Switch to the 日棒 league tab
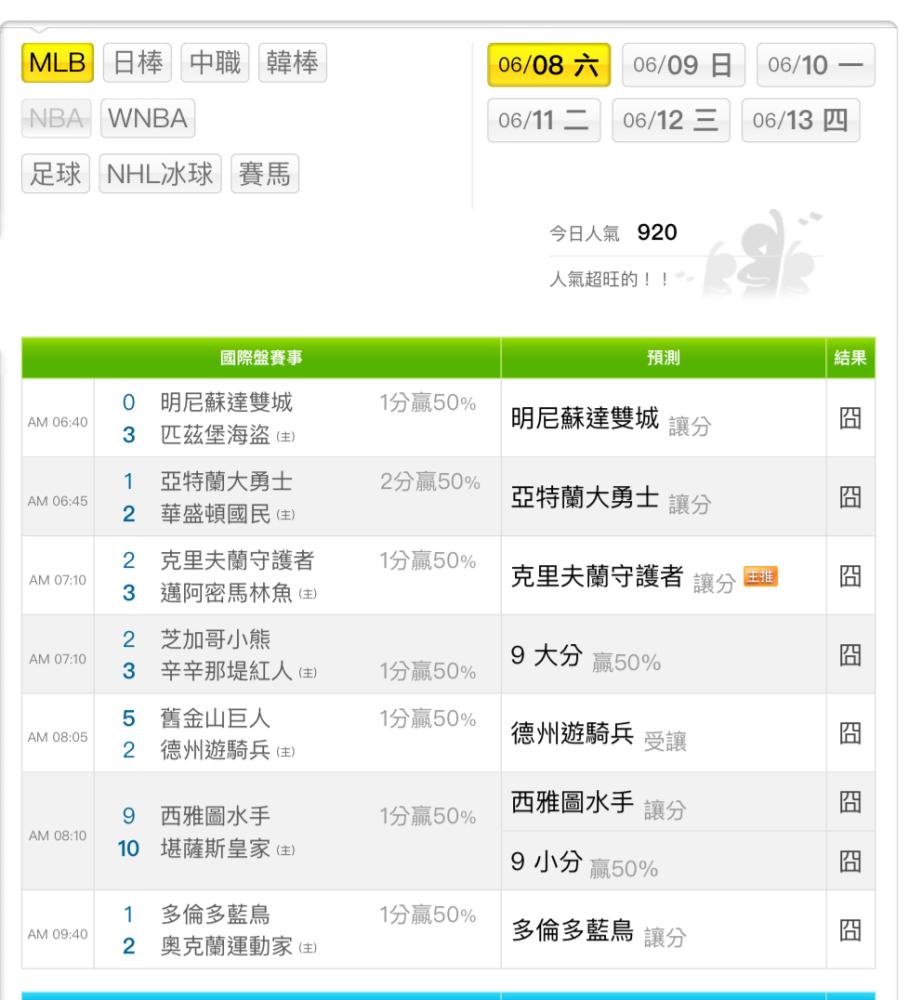909x1000 pixels. [137, 62]
